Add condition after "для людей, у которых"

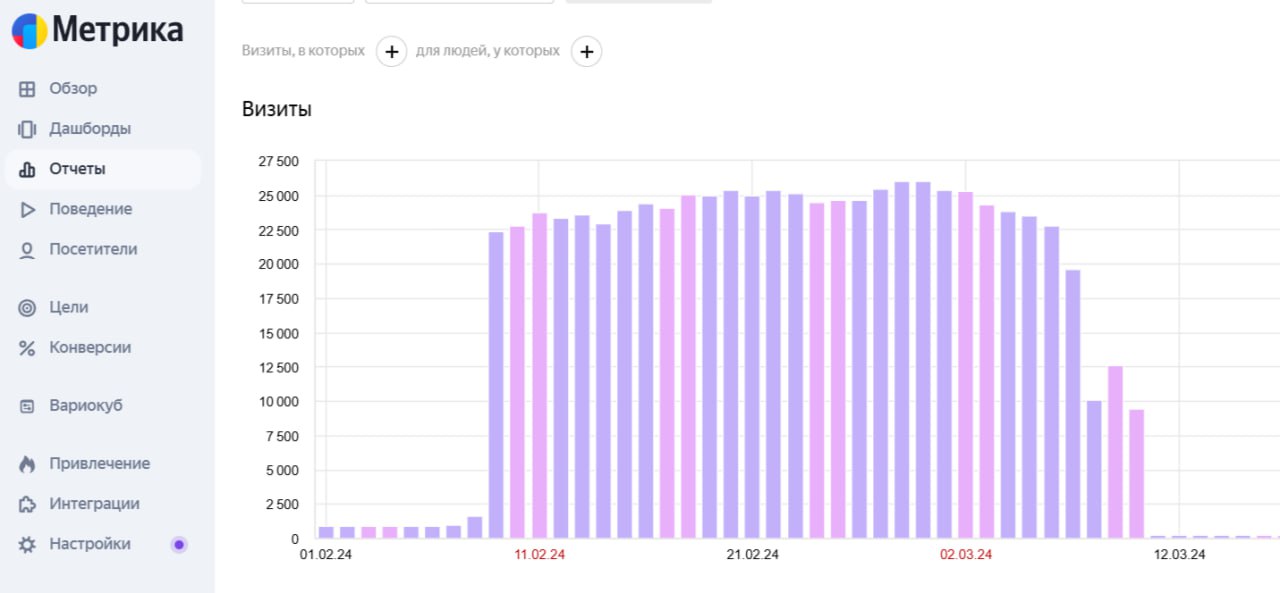586,51
